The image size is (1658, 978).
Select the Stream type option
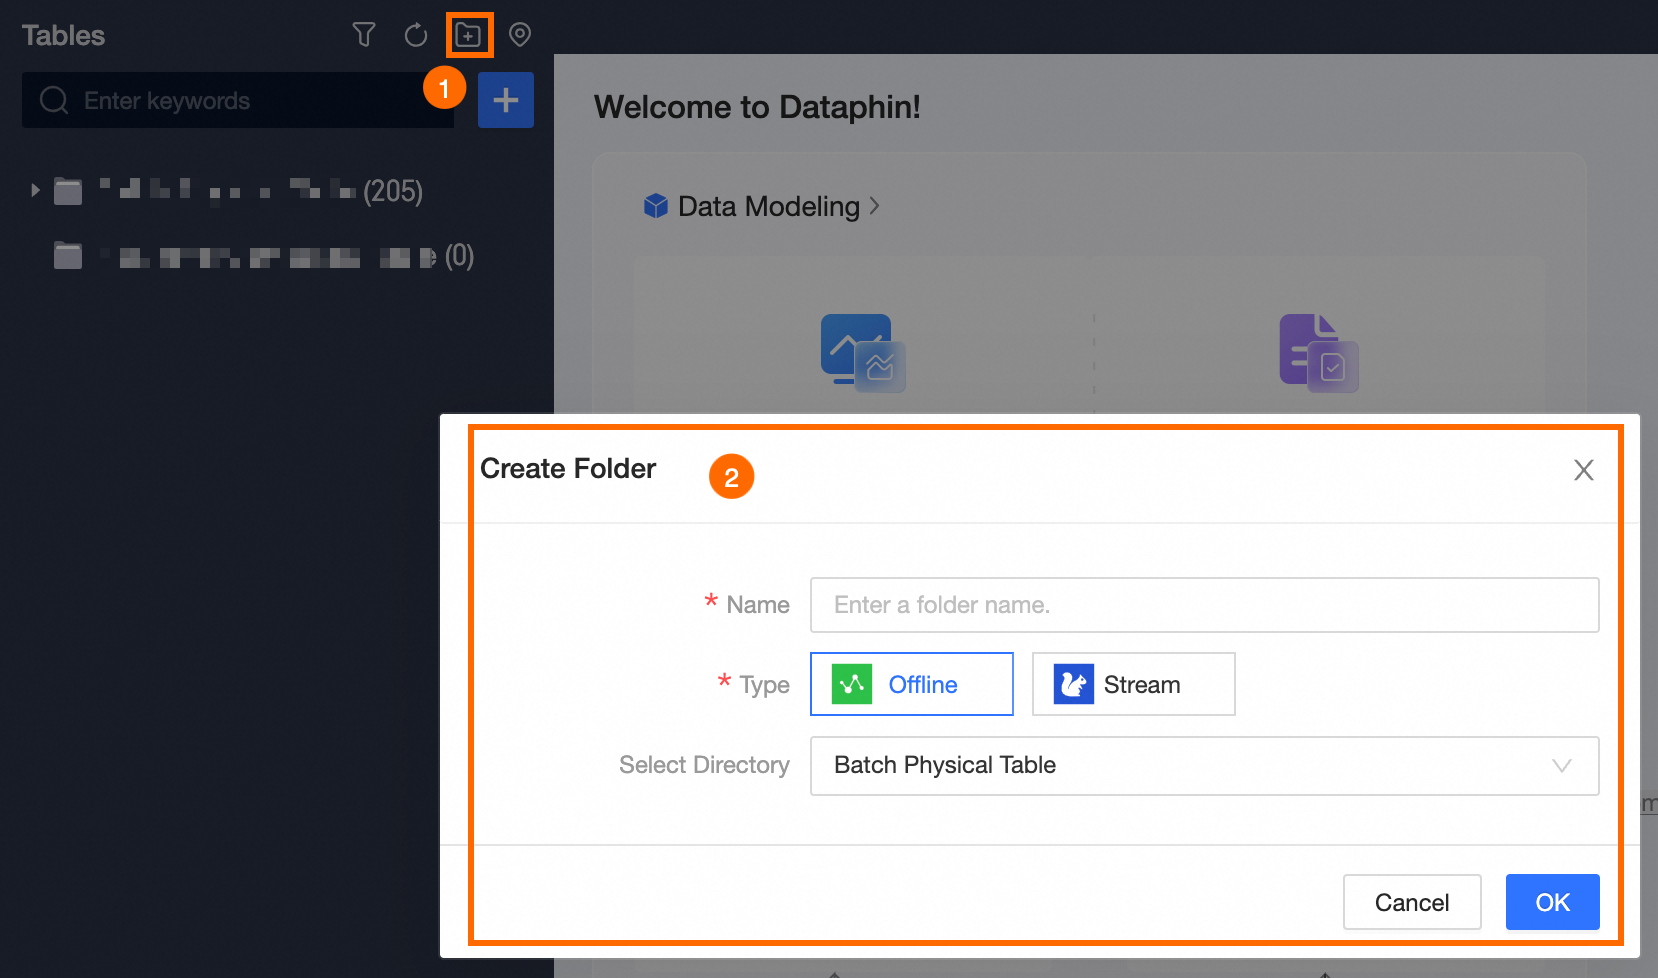click(x=1134, y=684)
